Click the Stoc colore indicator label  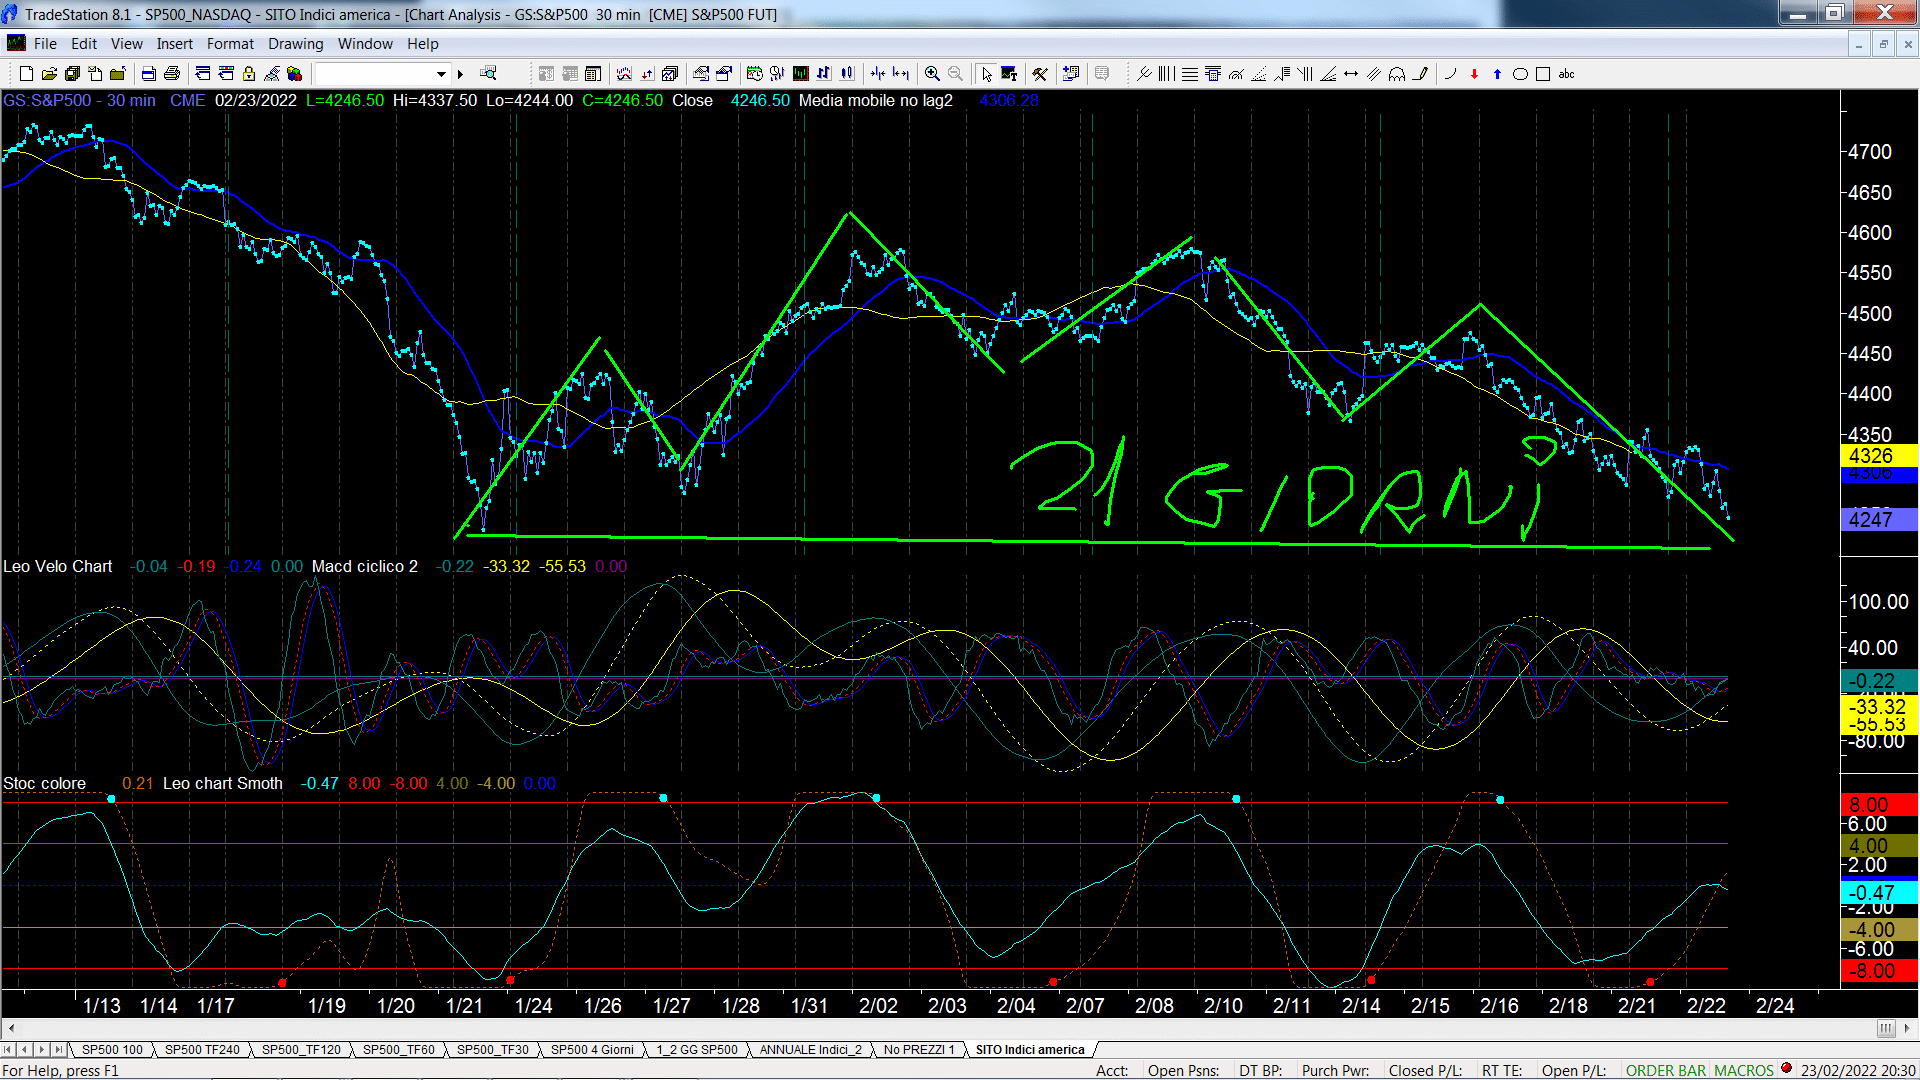point(44,783)
